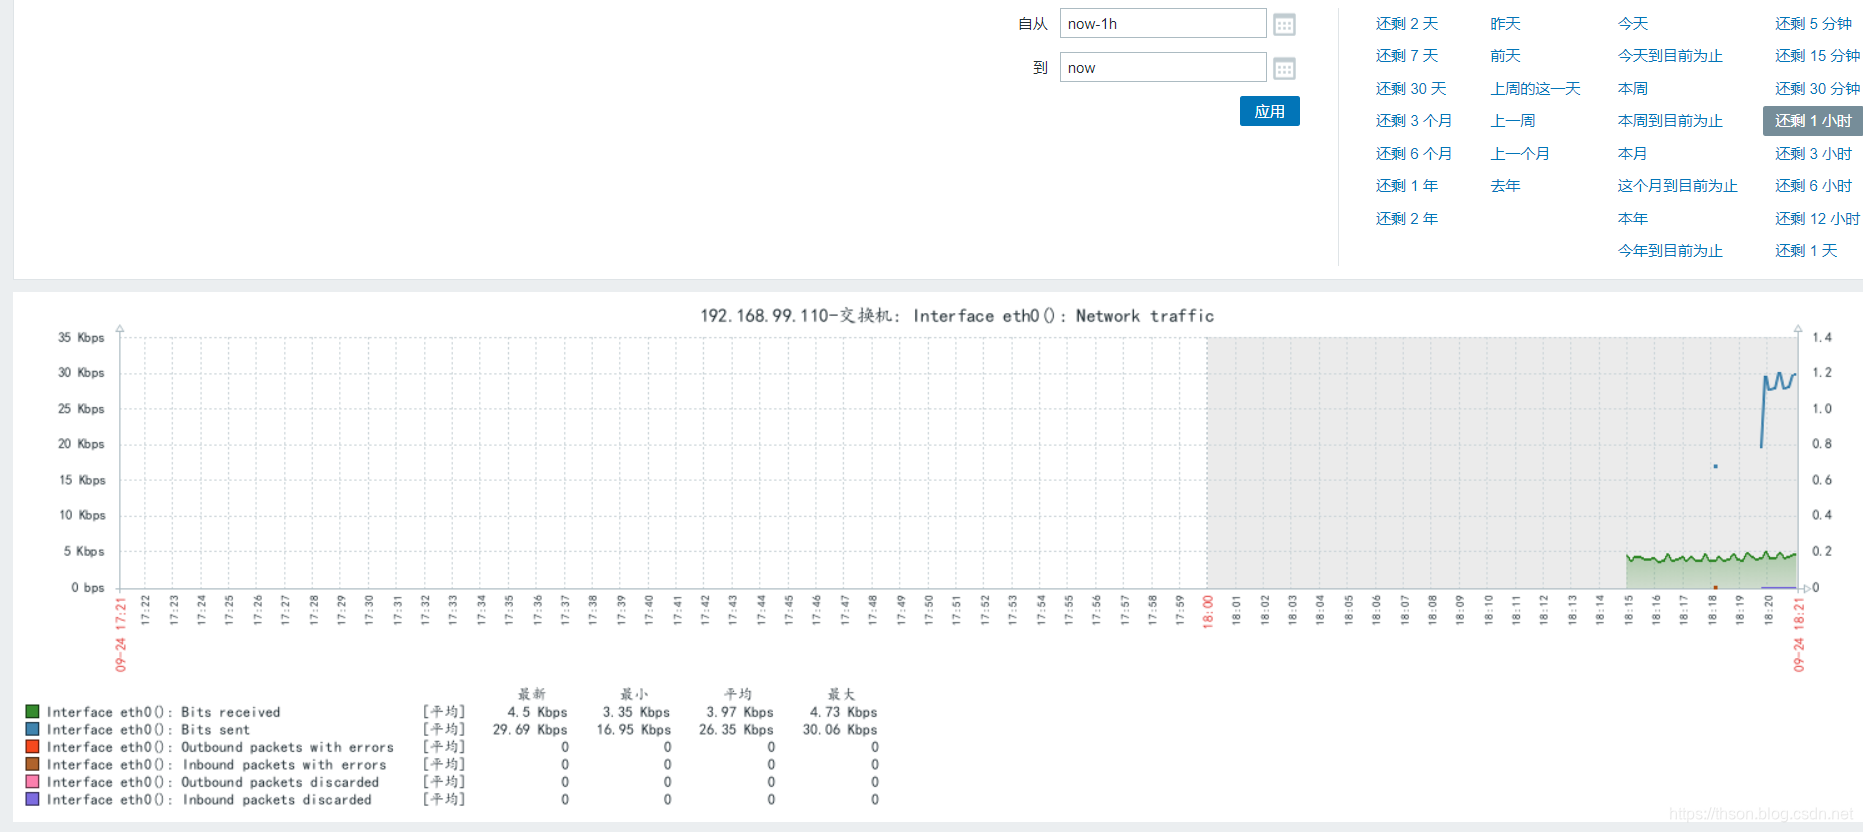Set range to 还剩 12 小时

(x=1817, y=218)
